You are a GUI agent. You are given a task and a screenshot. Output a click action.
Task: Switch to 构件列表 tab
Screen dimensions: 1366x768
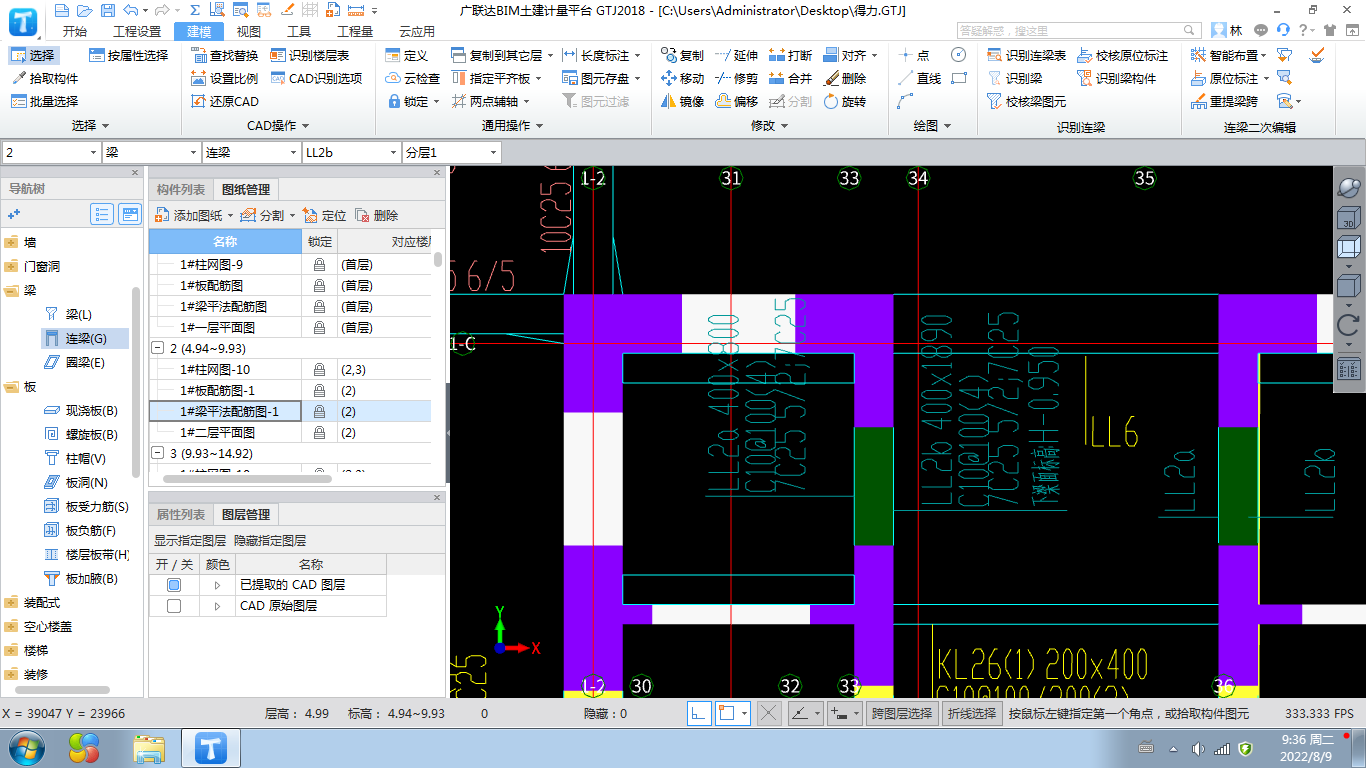click(x=181, y=190)
